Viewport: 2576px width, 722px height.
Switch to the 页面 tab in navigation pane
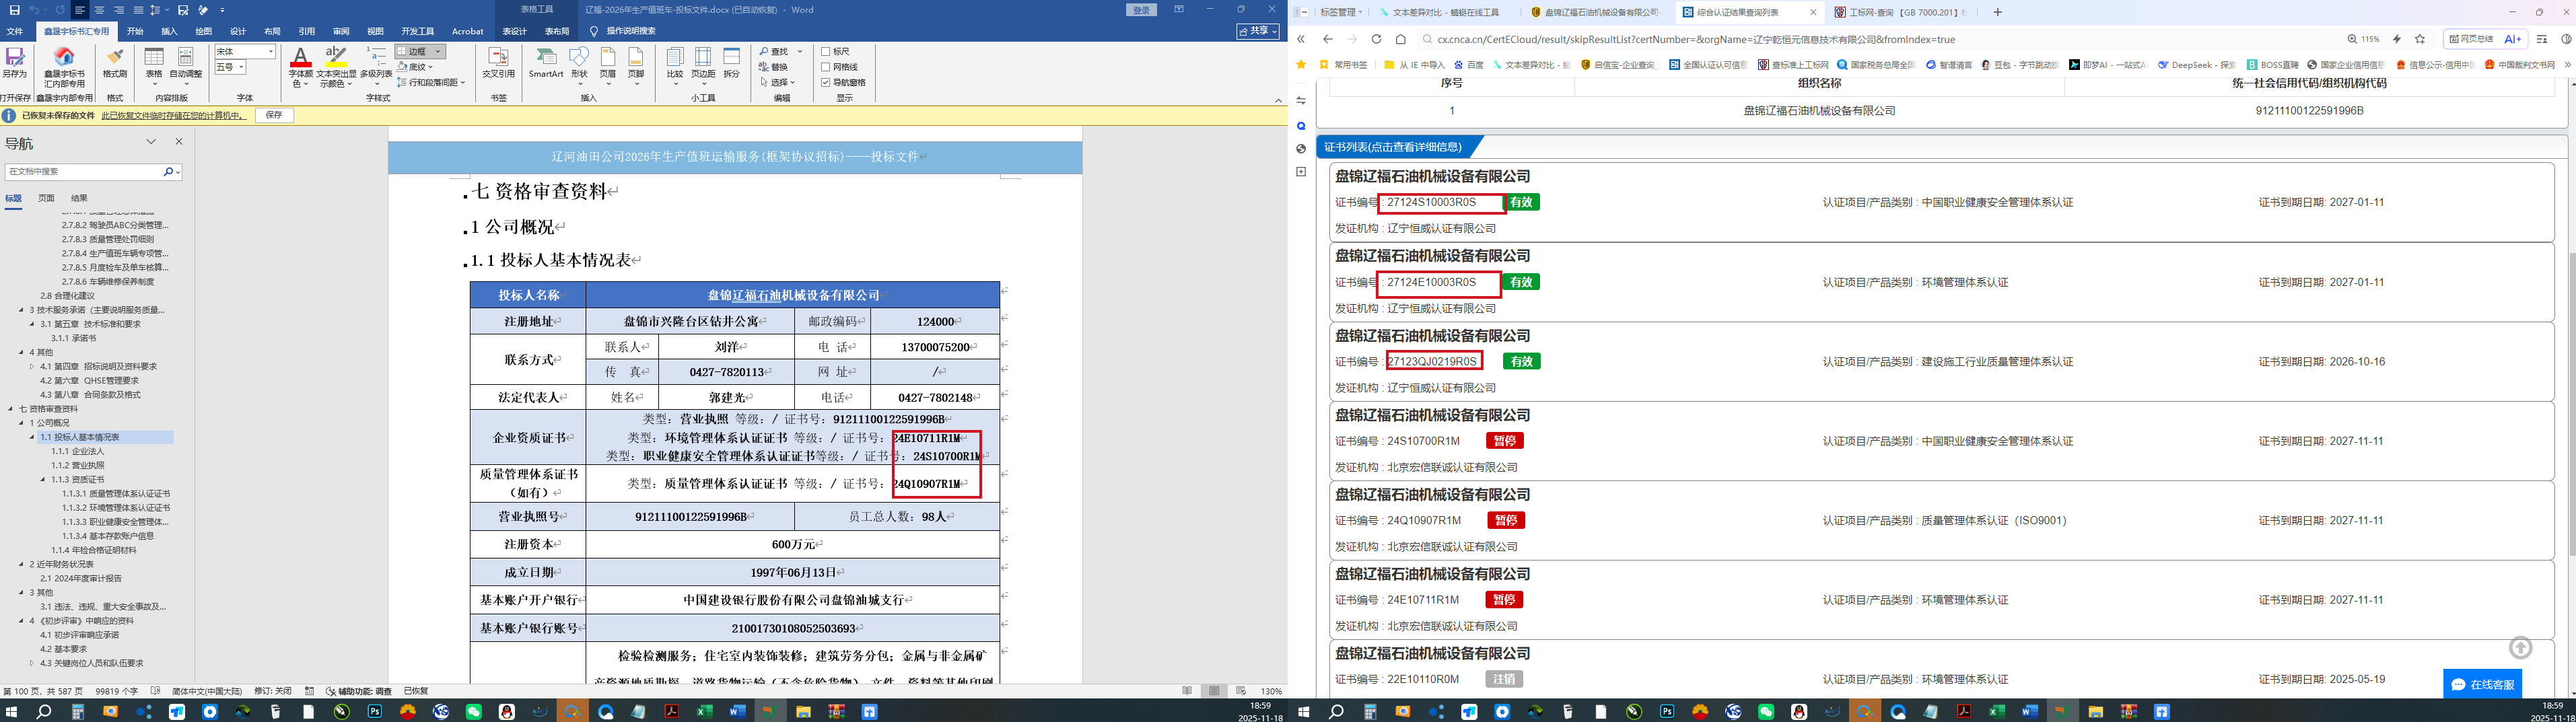(x=46, y=198)
